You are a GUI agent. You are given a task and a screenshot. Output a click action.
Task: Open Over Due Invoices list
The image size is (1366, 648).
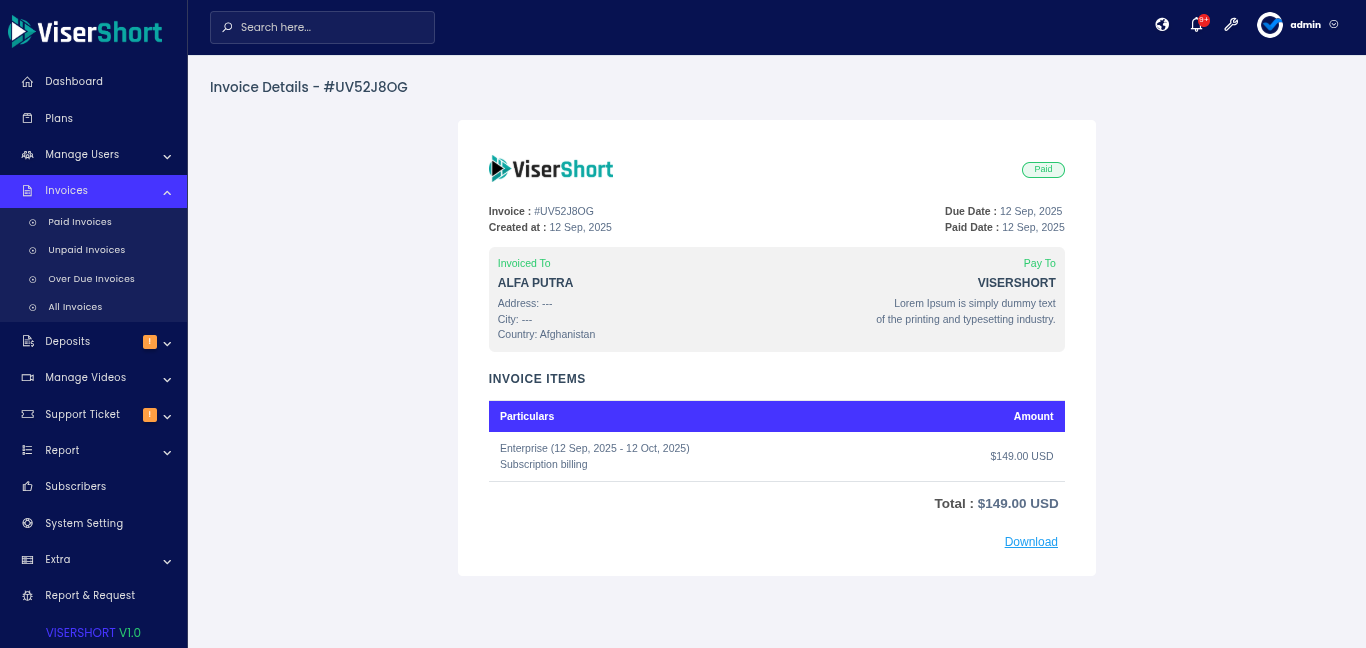click(x=91, y=279)
